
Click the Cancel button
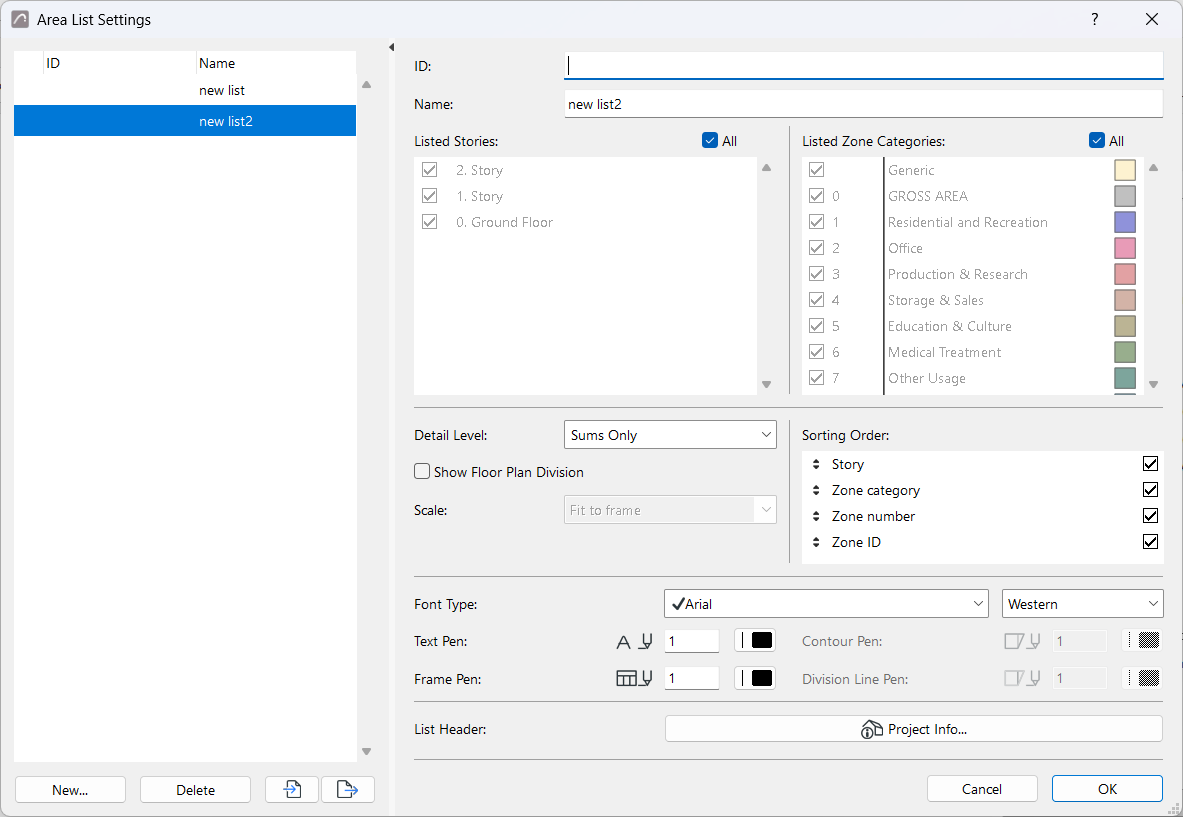[982, 789]
